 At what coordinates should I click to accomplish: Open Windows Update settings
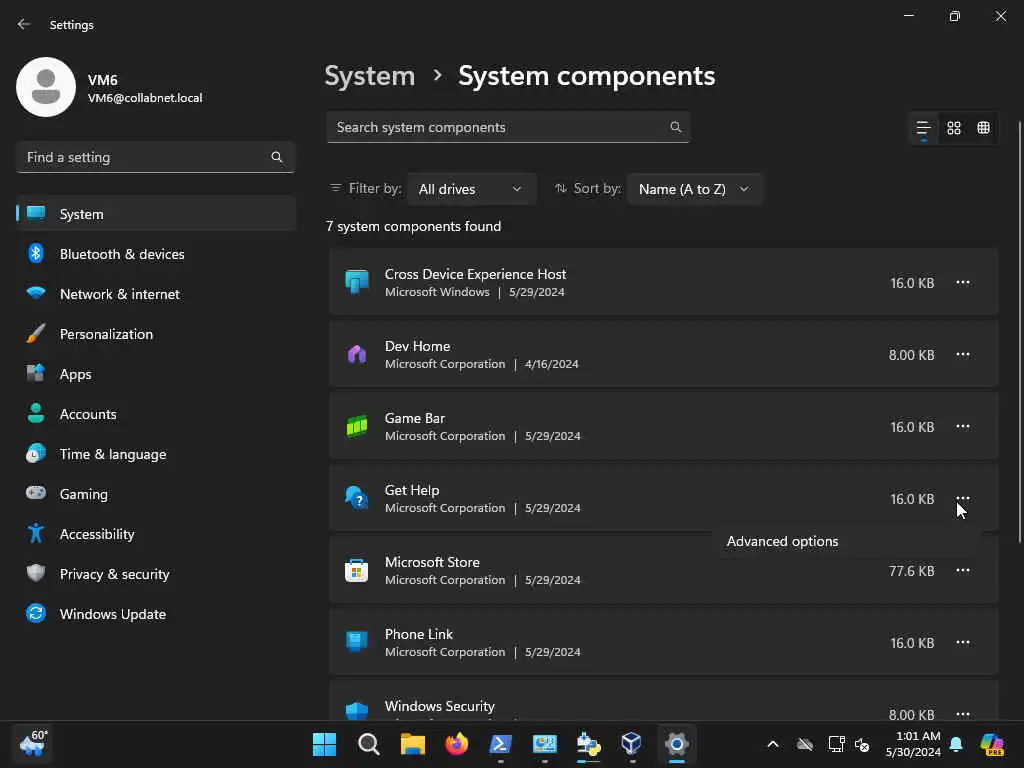155,614
